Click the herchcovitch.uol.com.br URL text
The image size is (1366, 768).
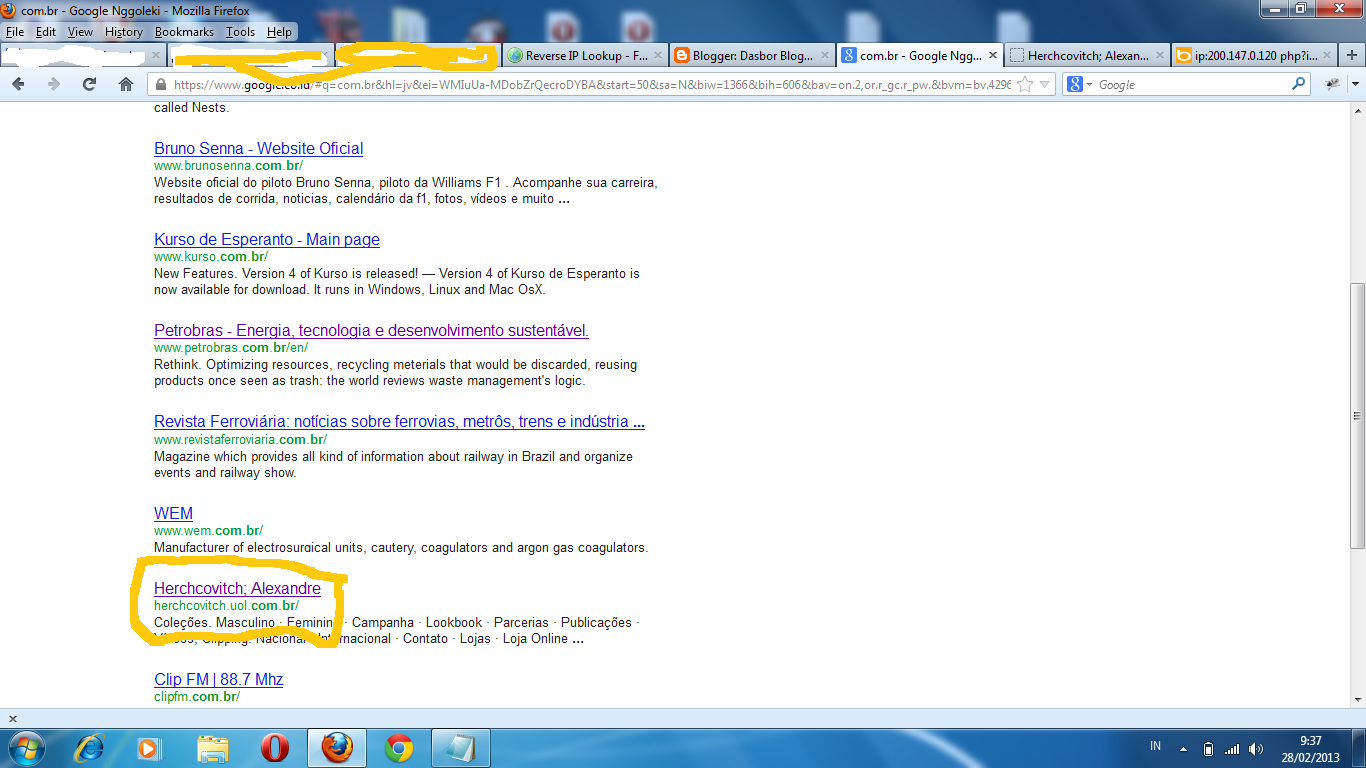226,606
